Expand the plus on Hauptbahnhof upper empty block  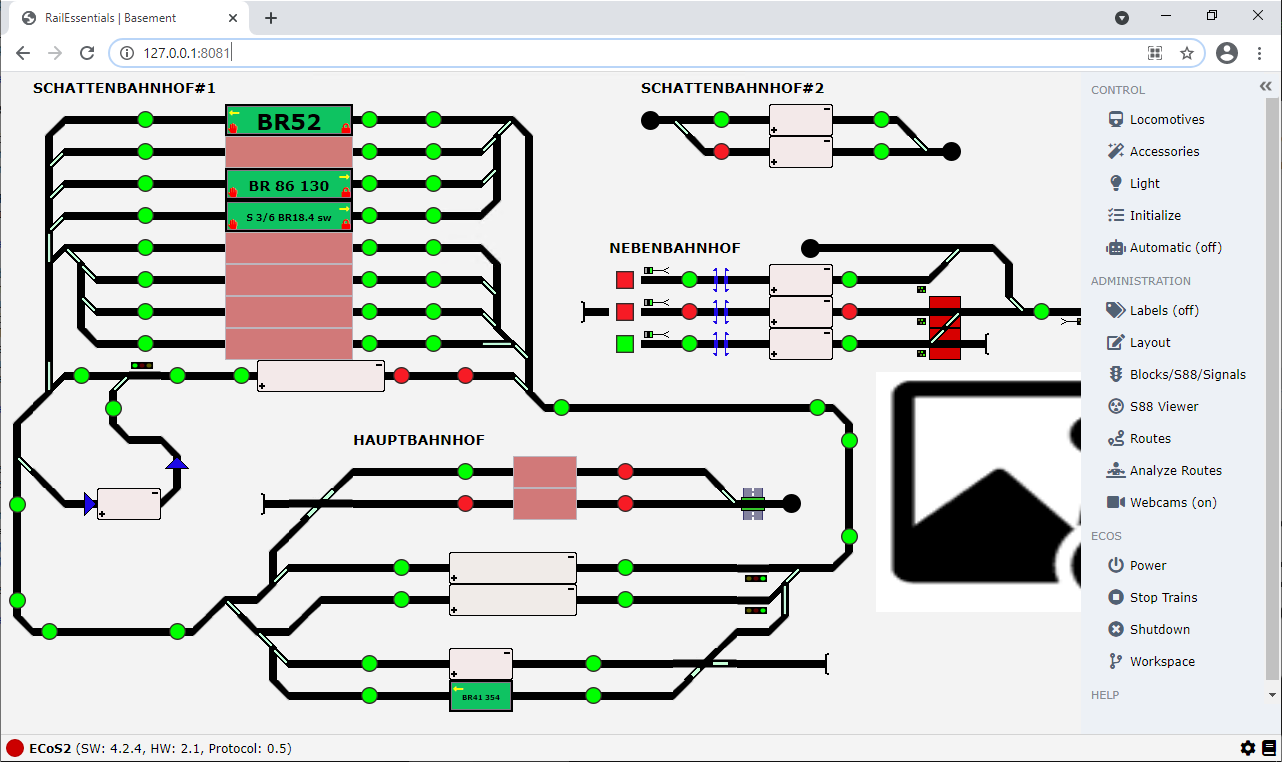coord(454,578)
